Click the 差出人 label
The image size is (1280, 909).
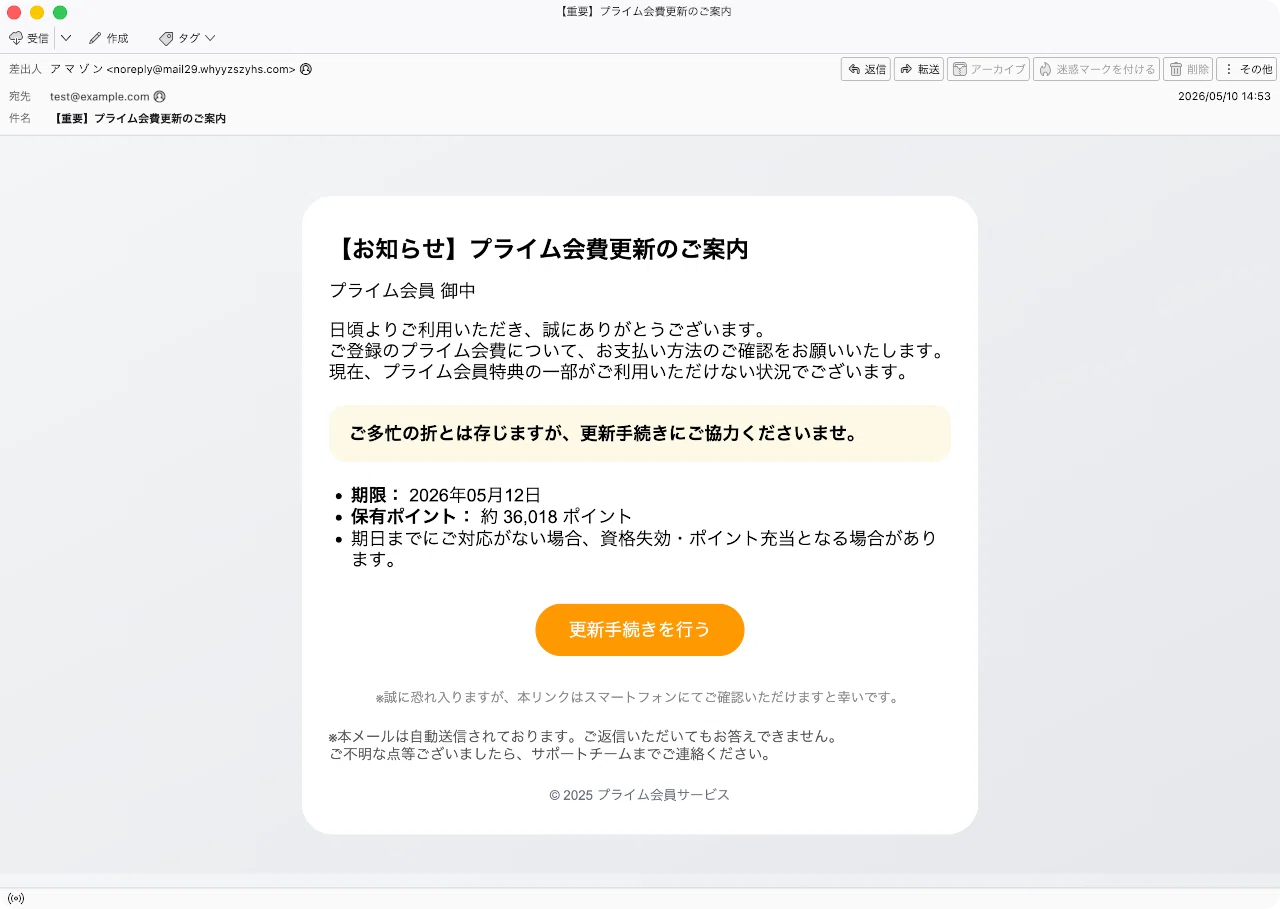click(26, 69)
